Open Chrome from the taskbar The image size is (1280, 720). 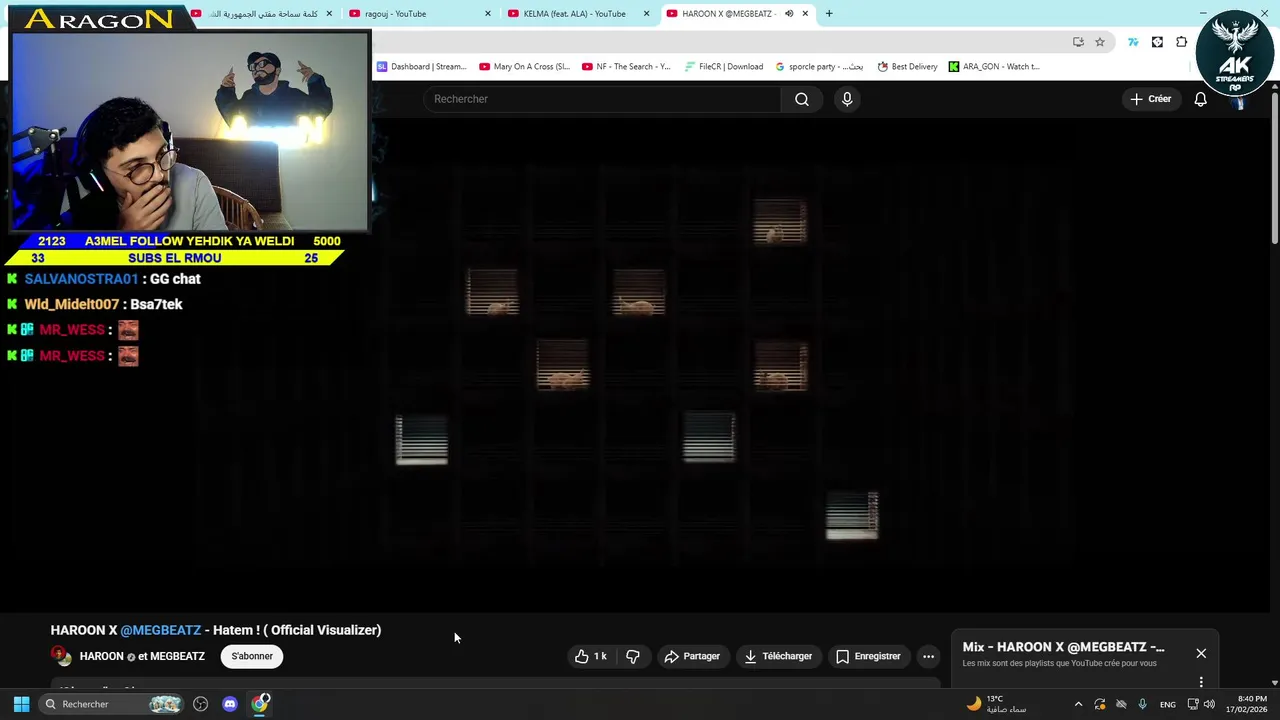click(260, 704)
